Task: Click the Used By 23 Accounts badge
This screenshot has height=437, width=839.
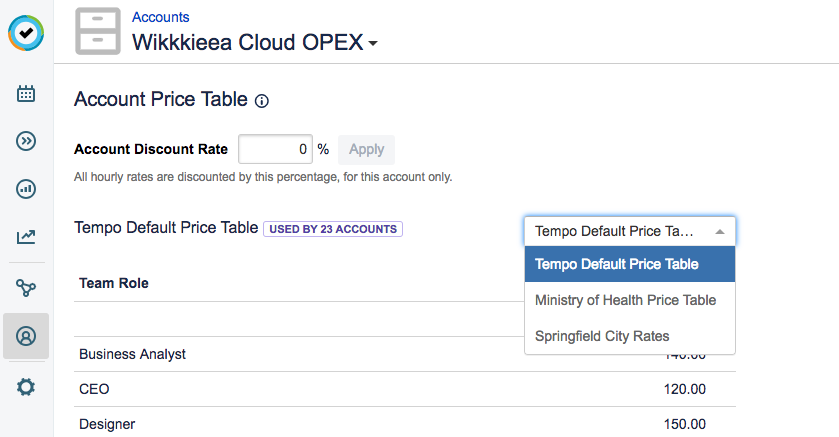Action: (x=332, y=229)
